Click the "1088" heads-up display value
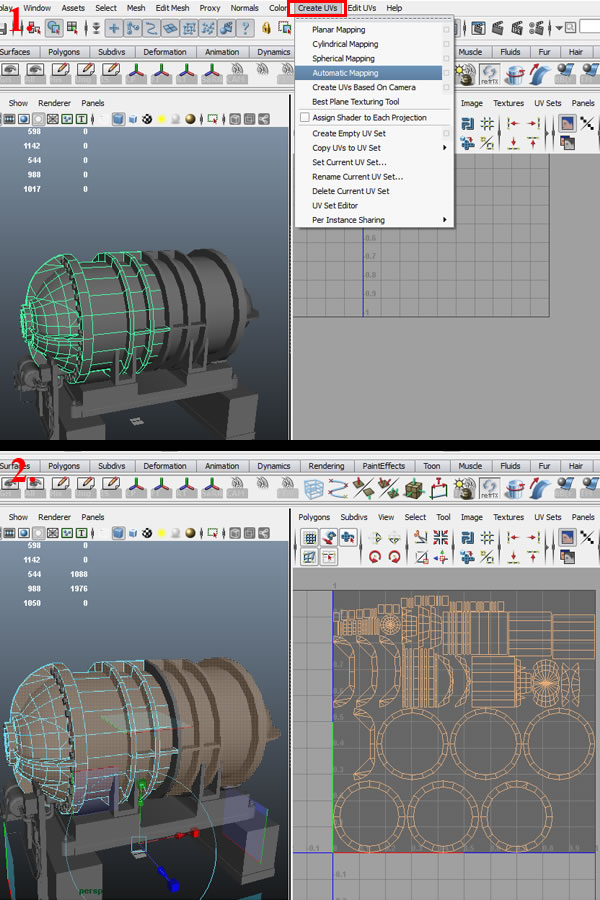Screen dimensions: 600x900 click(79, 575)
